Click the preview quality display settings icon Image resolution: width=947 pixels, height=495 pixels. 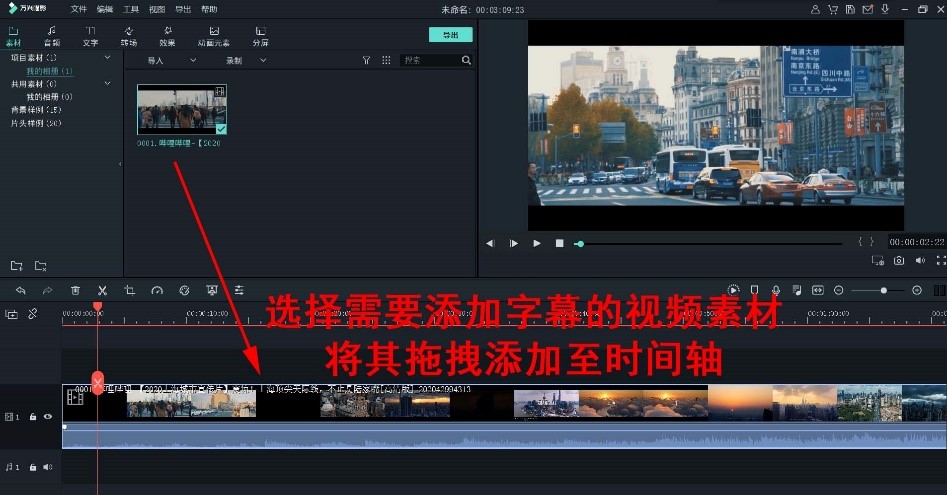(878, 260)
